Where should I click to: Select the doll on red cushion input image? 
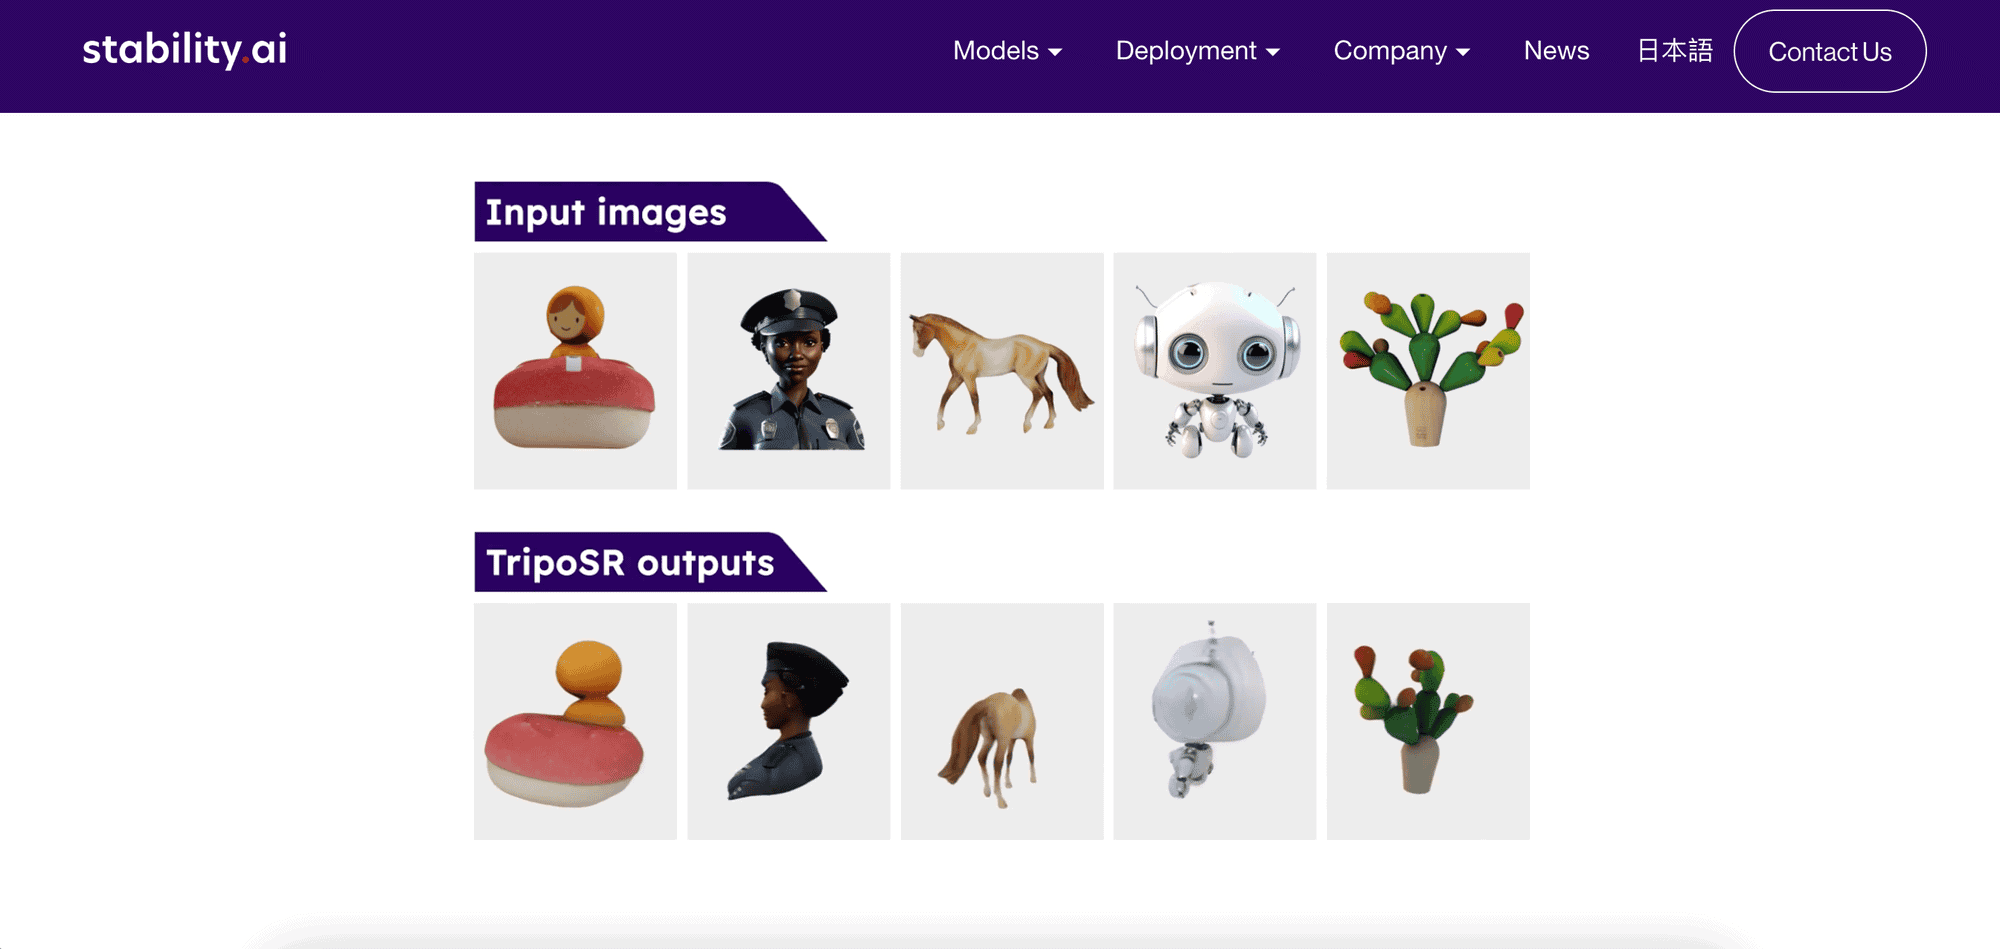point(575,371)
